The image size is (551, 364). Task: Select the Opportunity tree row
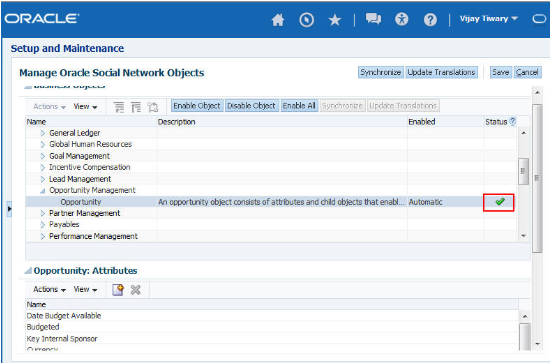[271, 202]
